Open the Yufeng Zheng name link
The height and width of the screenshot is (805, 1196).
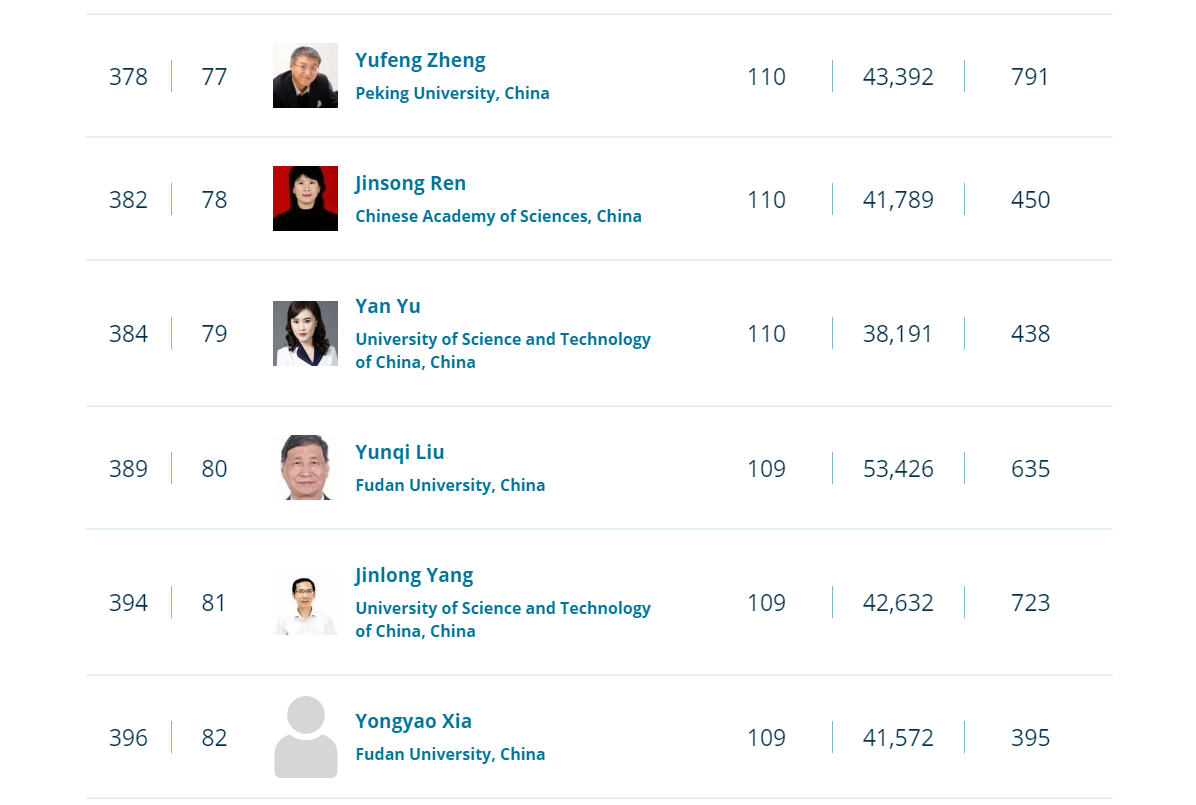pos(420,60)
